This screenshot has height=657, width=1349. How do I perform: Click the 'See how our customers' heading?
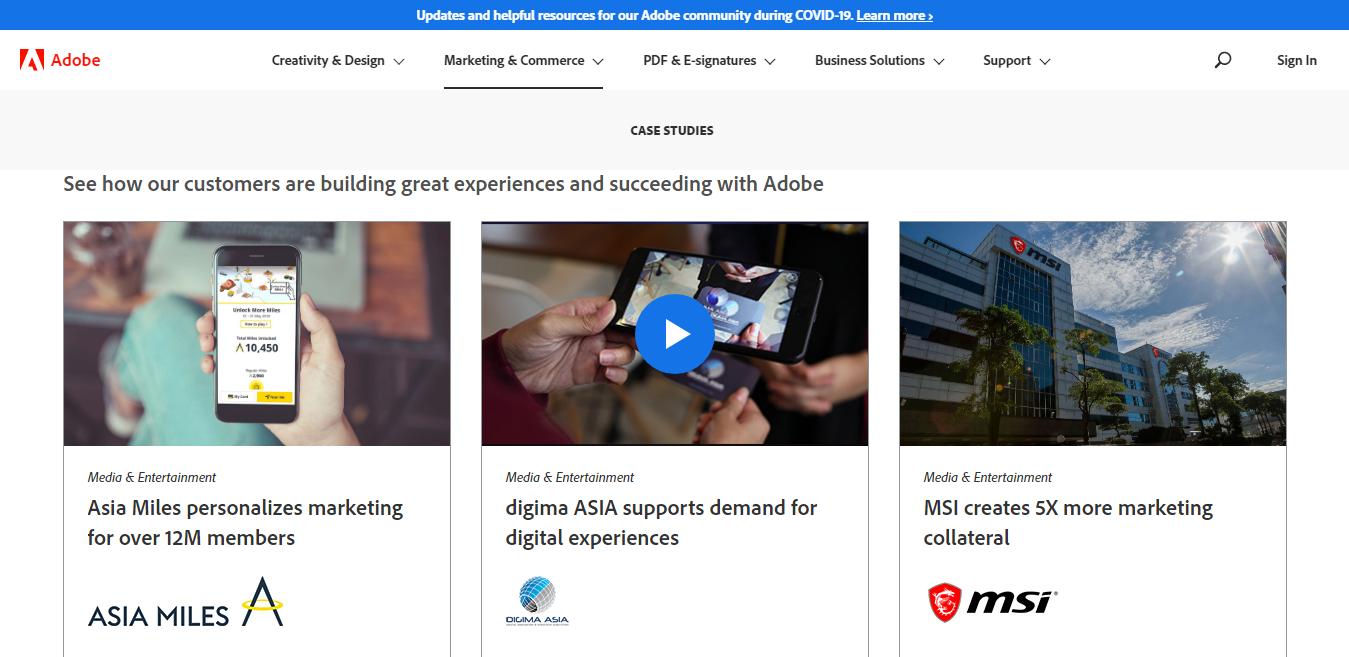click(443, 184)
